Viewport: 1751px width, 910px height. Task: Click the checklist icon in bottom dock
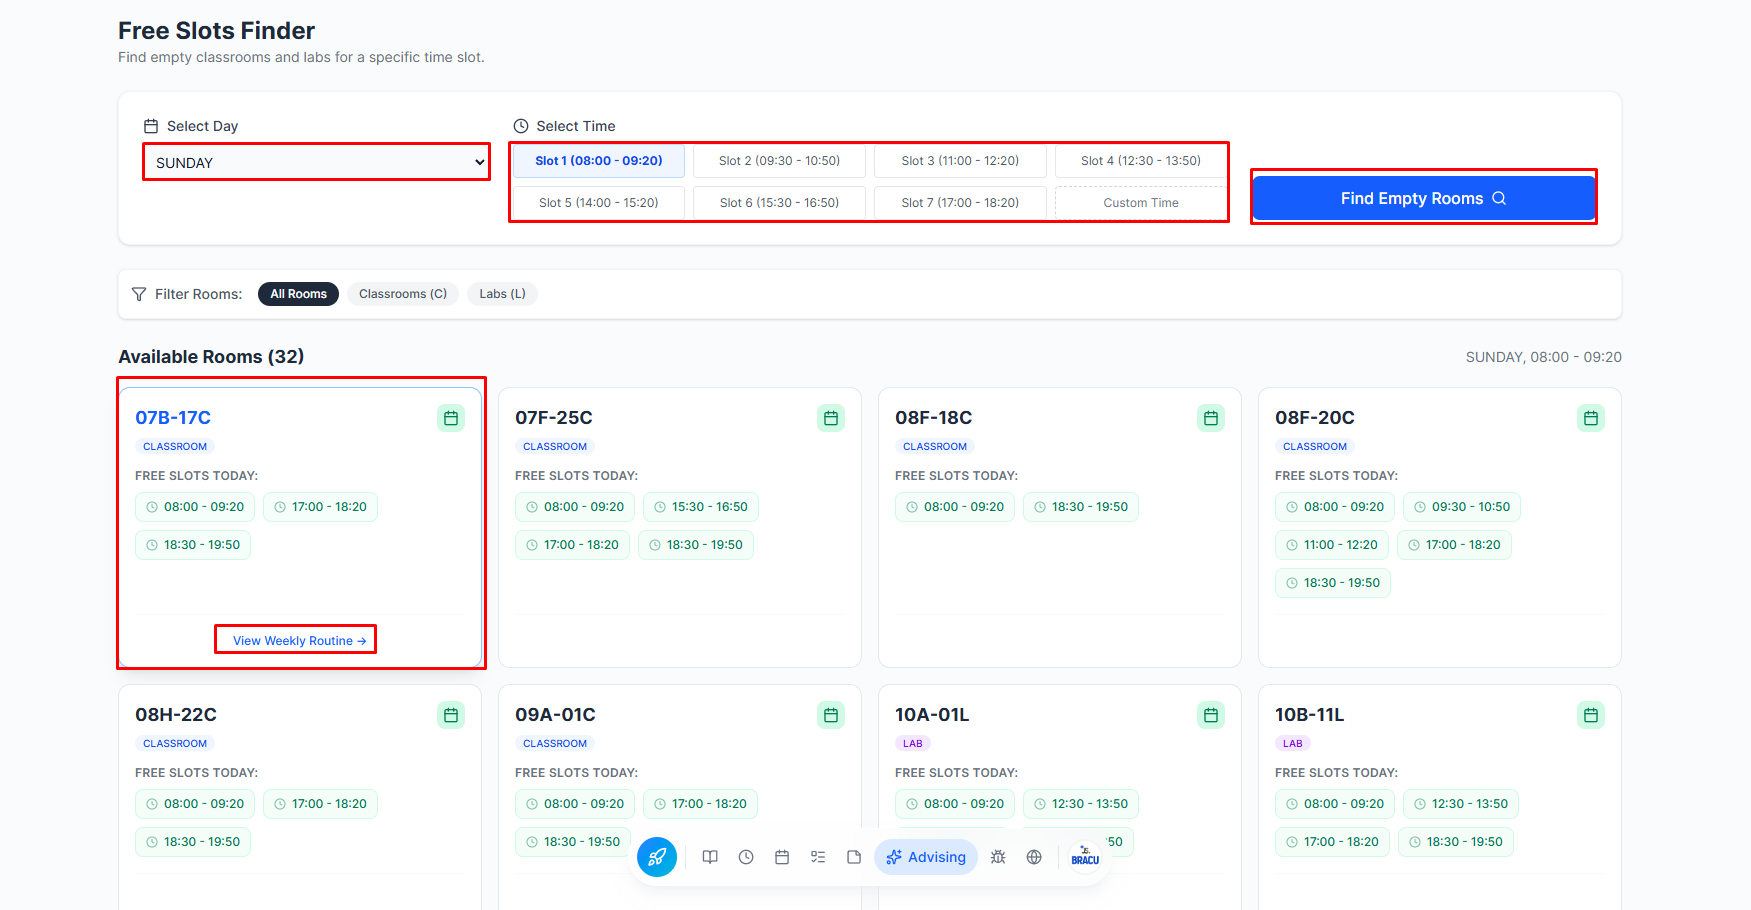818,857
